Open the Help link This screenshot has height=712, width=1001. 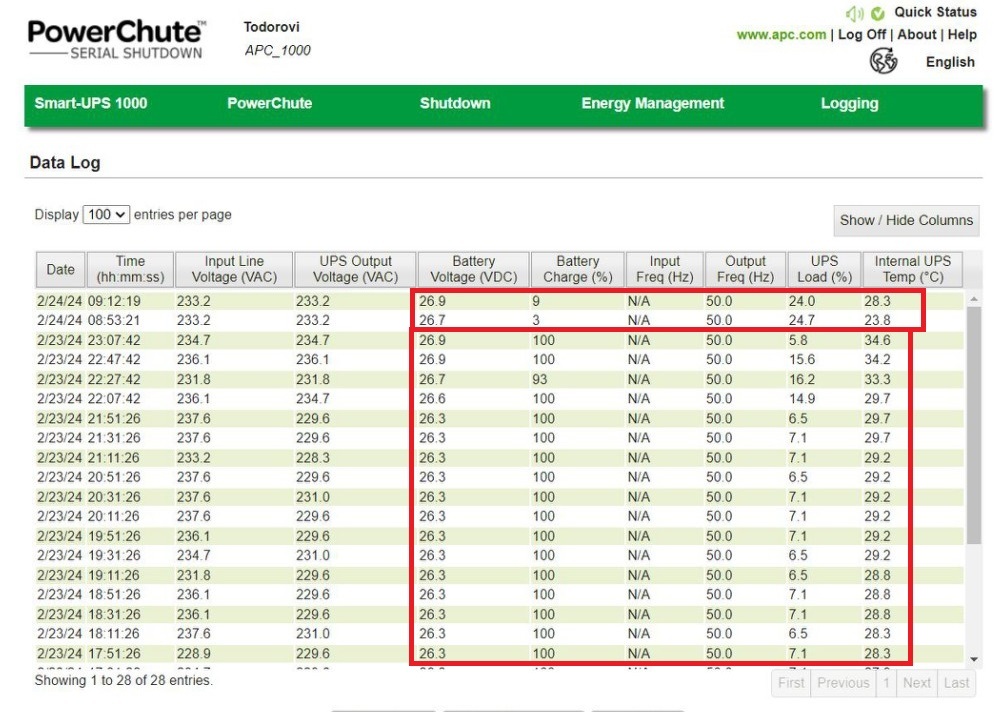coord(962,34)
